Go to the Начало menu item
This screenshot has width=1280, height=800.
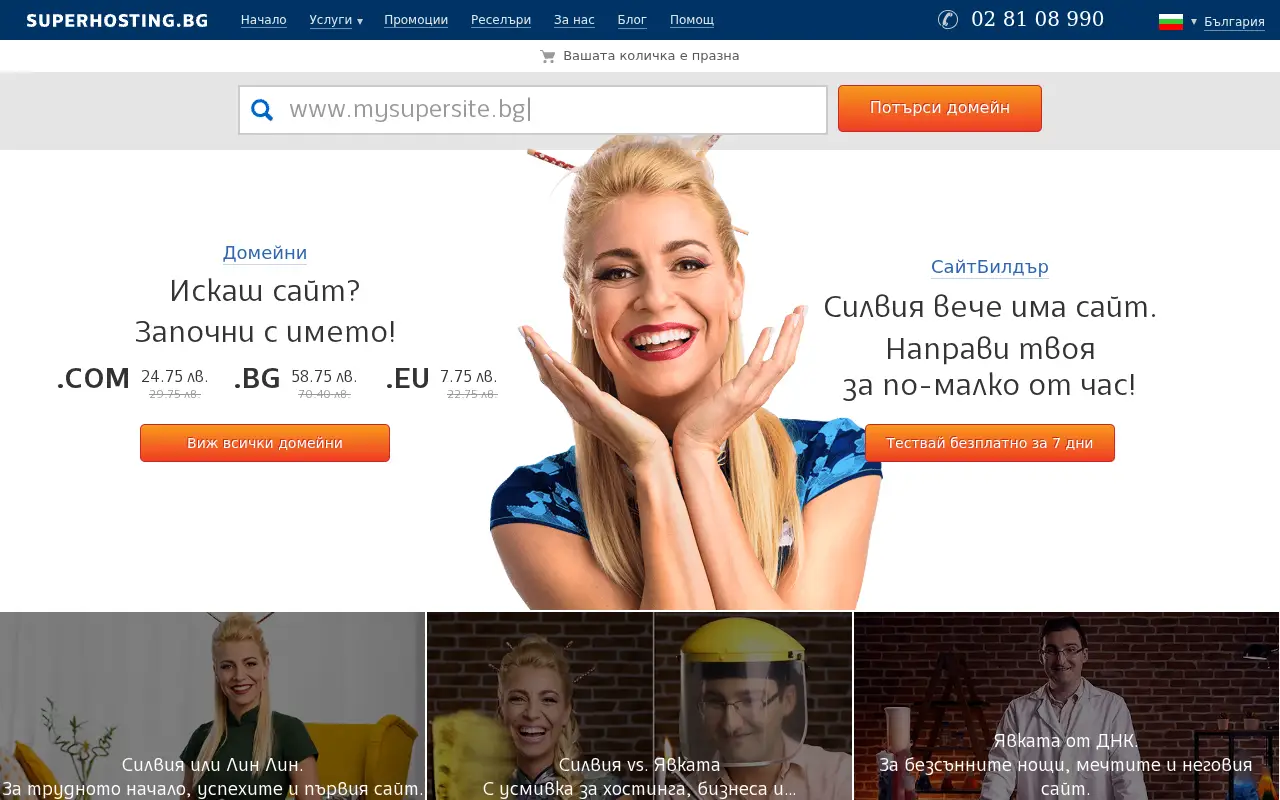point(264,20)
